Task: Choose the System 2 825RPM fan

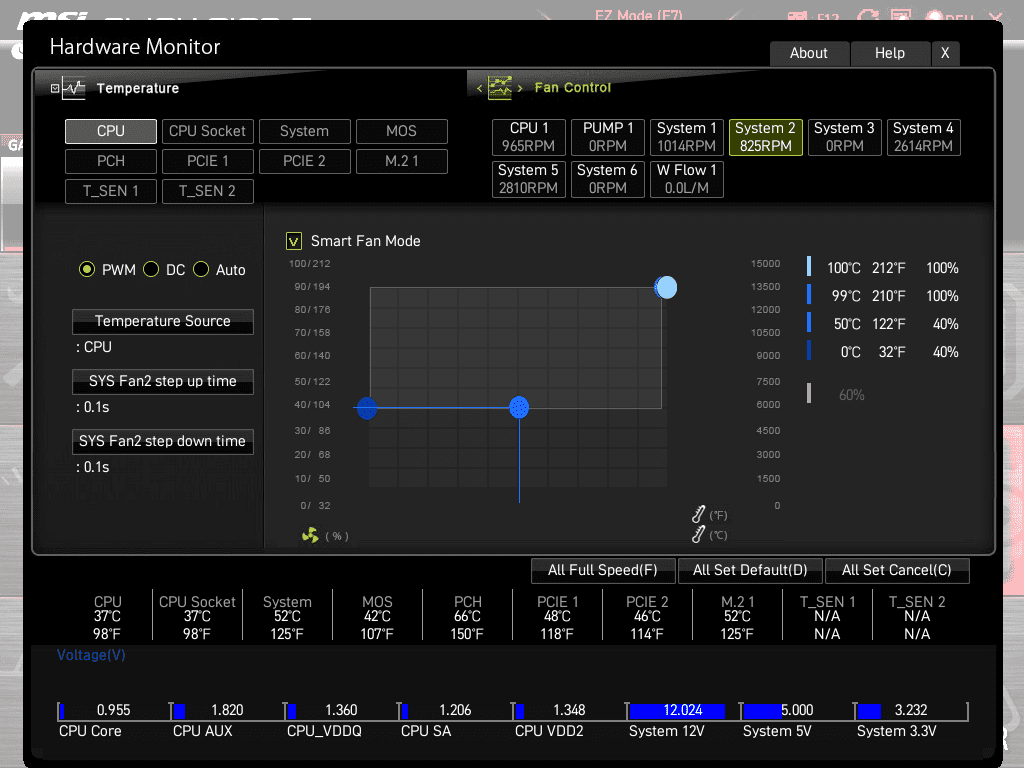Action: pyautogui.click(x=765, y=137)
